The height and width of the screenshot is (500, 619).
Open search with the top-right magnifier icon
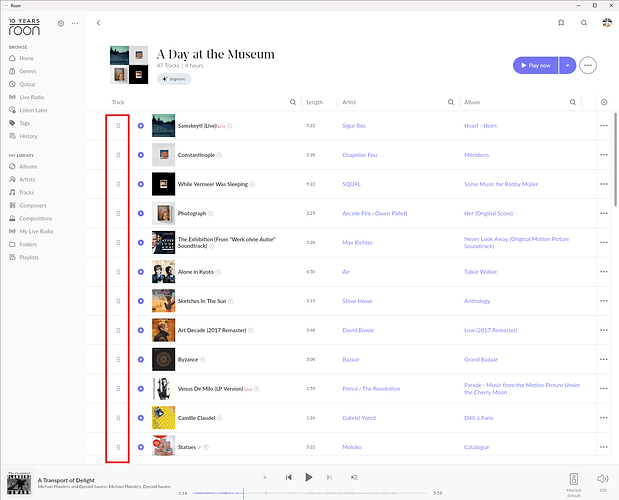[584, 22]
